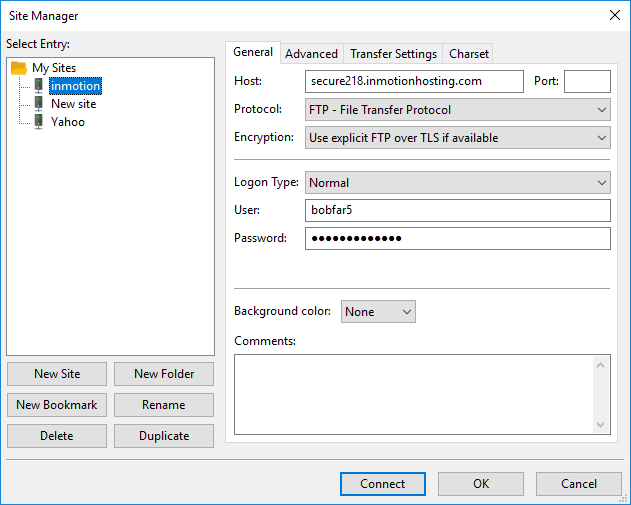Switch to the Advanced tab
631x505 pixels.
311,54
